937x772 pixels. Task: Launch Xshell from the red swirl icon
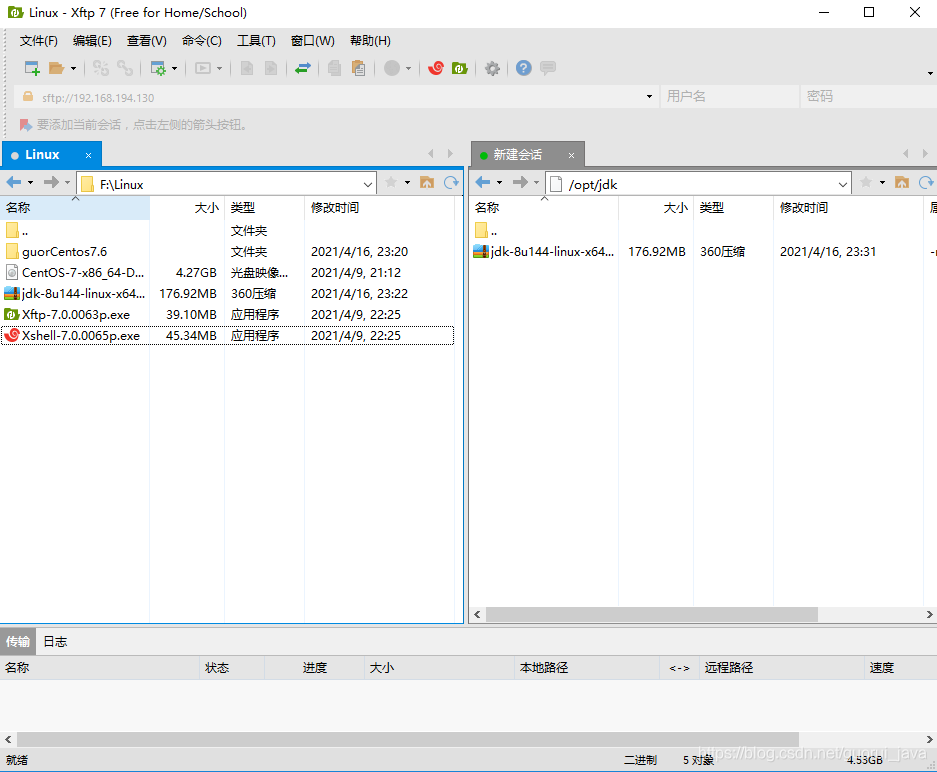[x=436, y=68]
